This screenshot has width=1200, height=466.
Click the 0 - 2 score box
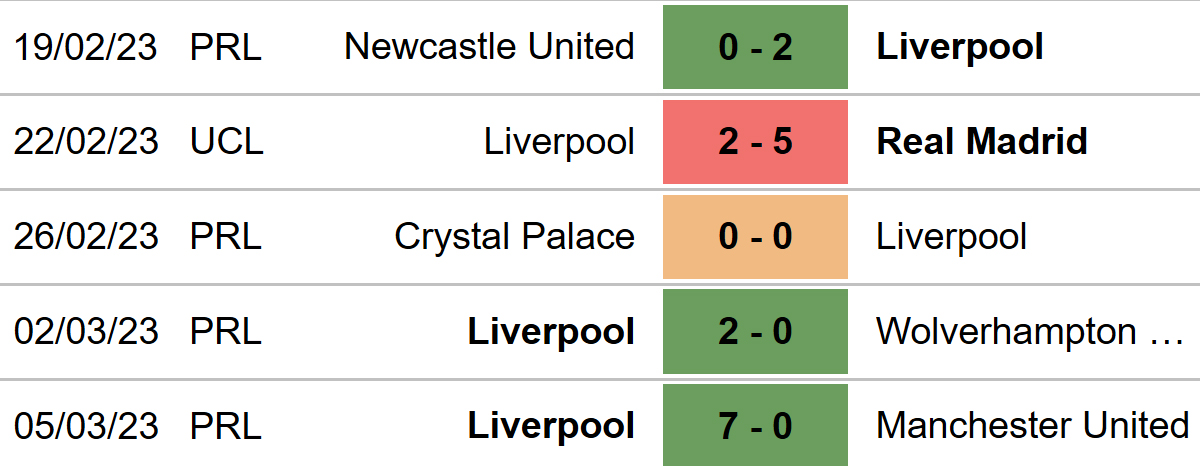click(755, 47)
